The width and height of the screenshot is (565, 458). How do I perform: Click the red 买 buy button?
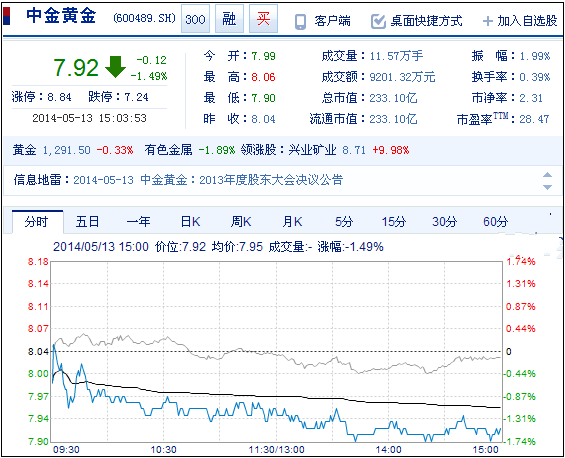[x=263, y=19]
